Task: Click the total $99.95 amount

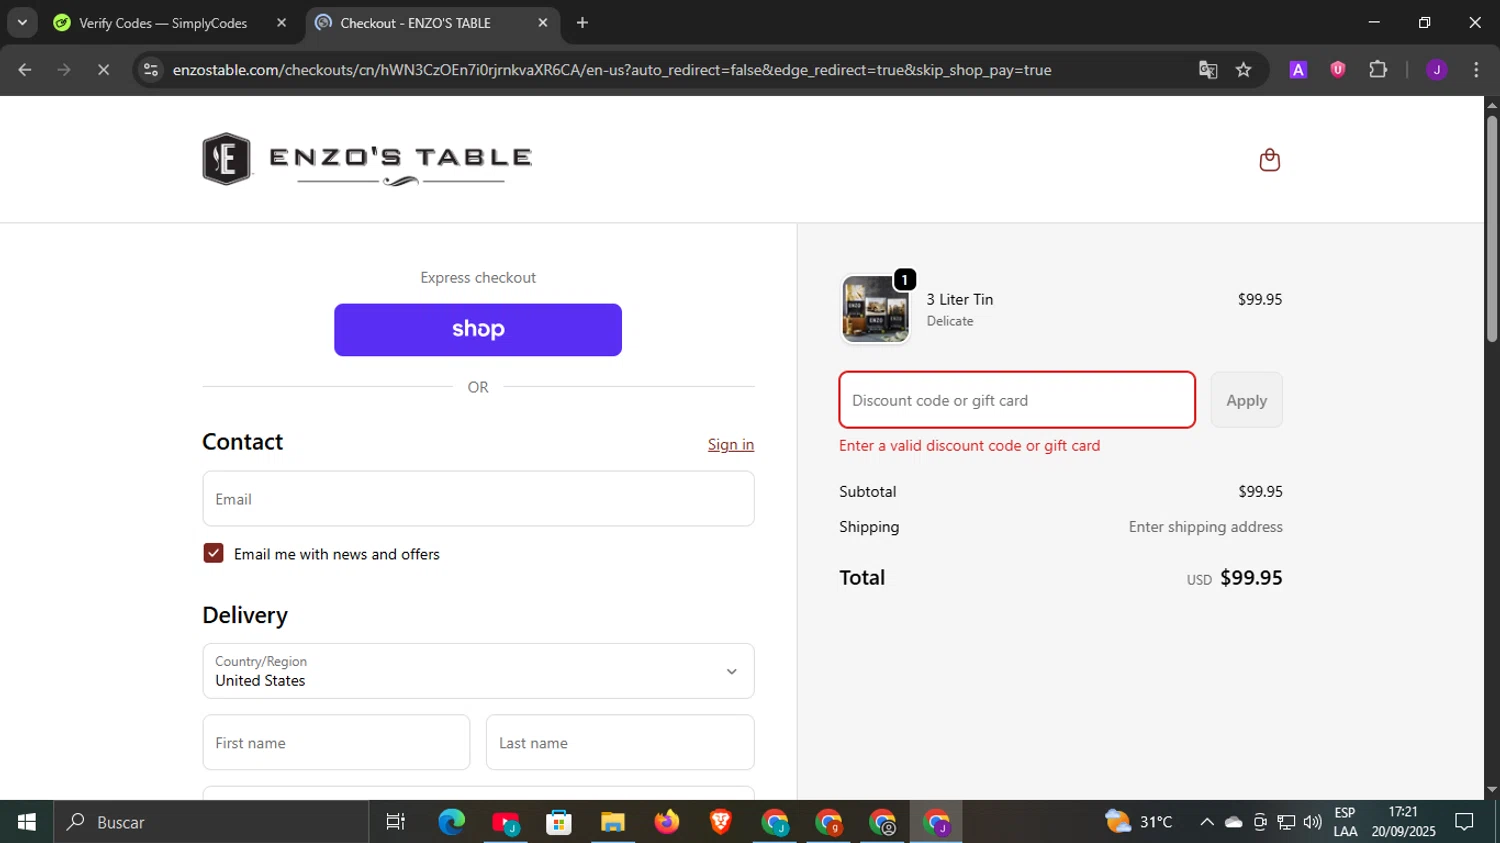Action: click(1251, 578)
